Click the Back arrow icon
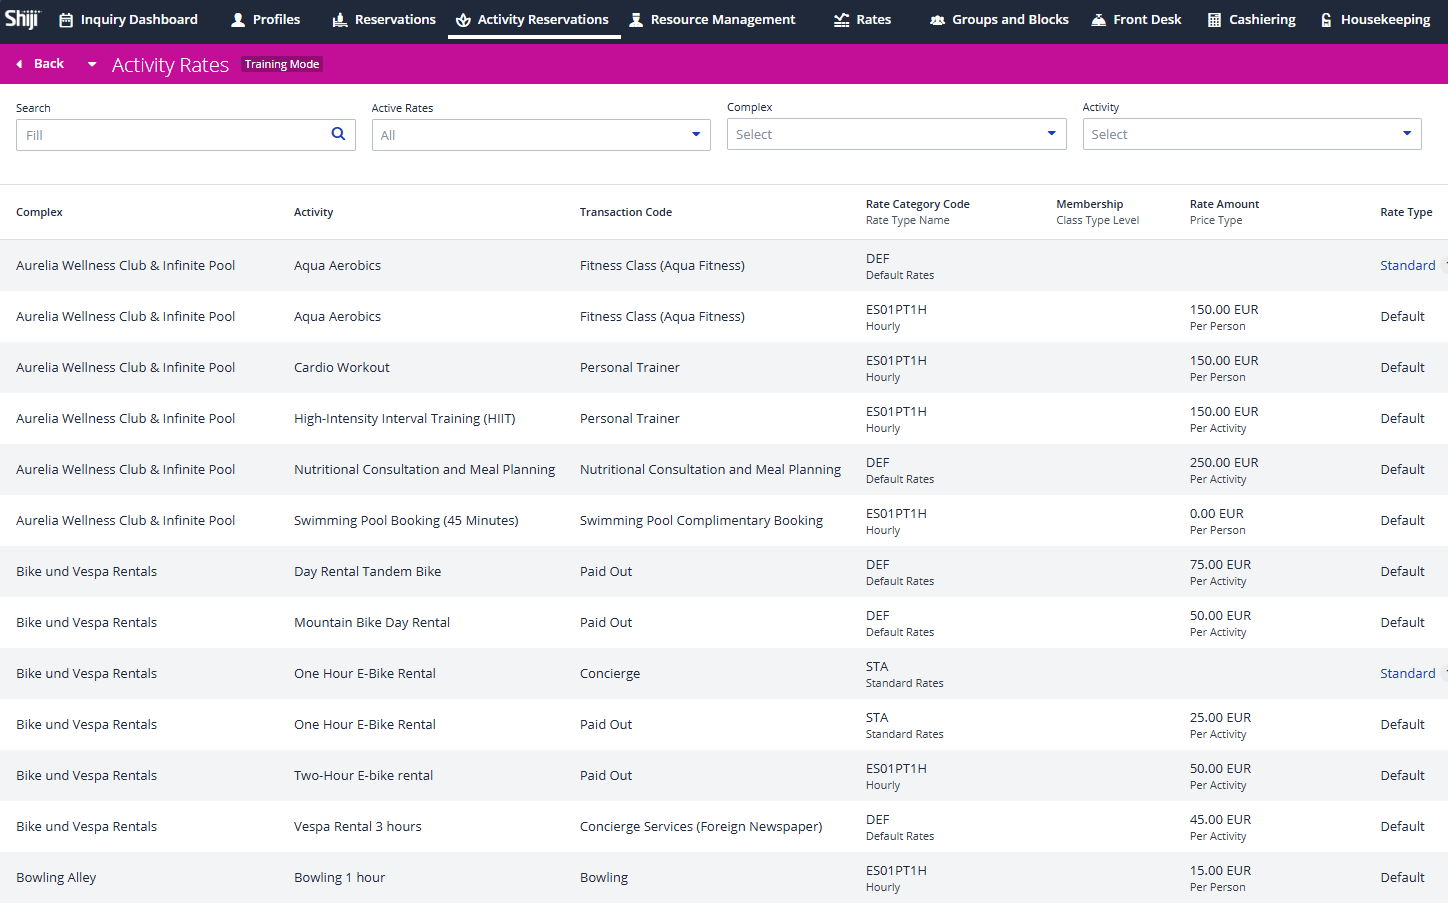Image resolution: width=1448 pixels, height=905 pixels. click(x=19, y=64)
